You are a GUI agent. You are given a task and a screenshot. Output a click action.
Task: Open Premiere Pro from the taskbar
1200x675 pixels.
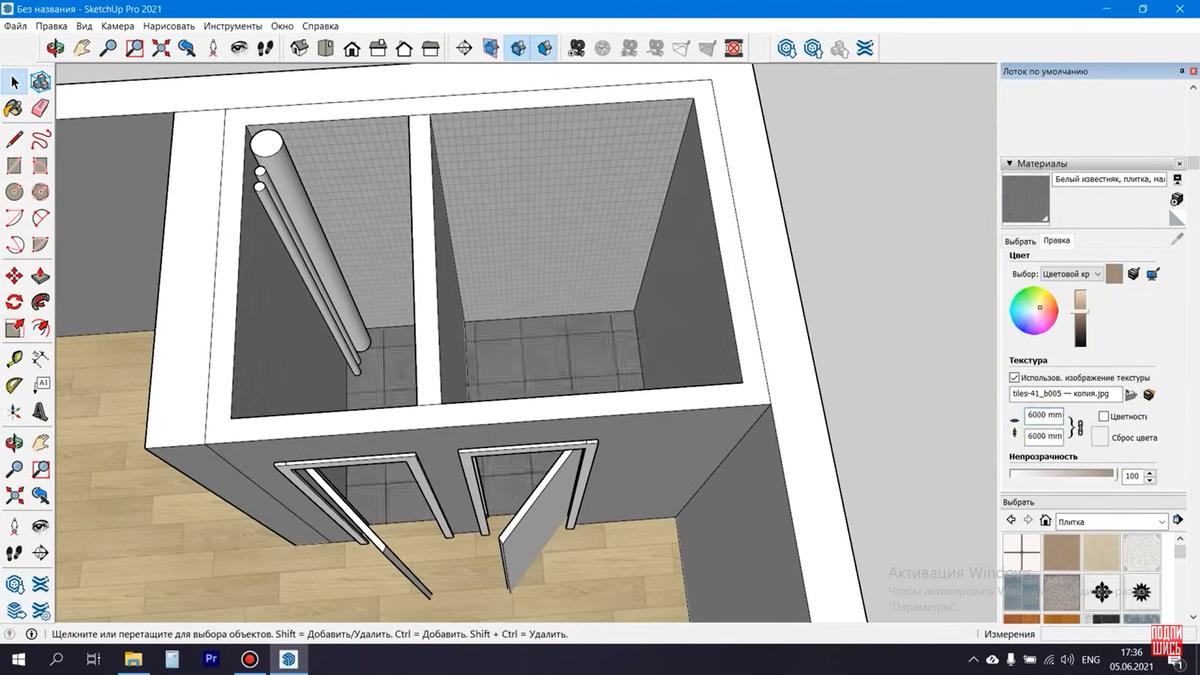tap(210, 660)
